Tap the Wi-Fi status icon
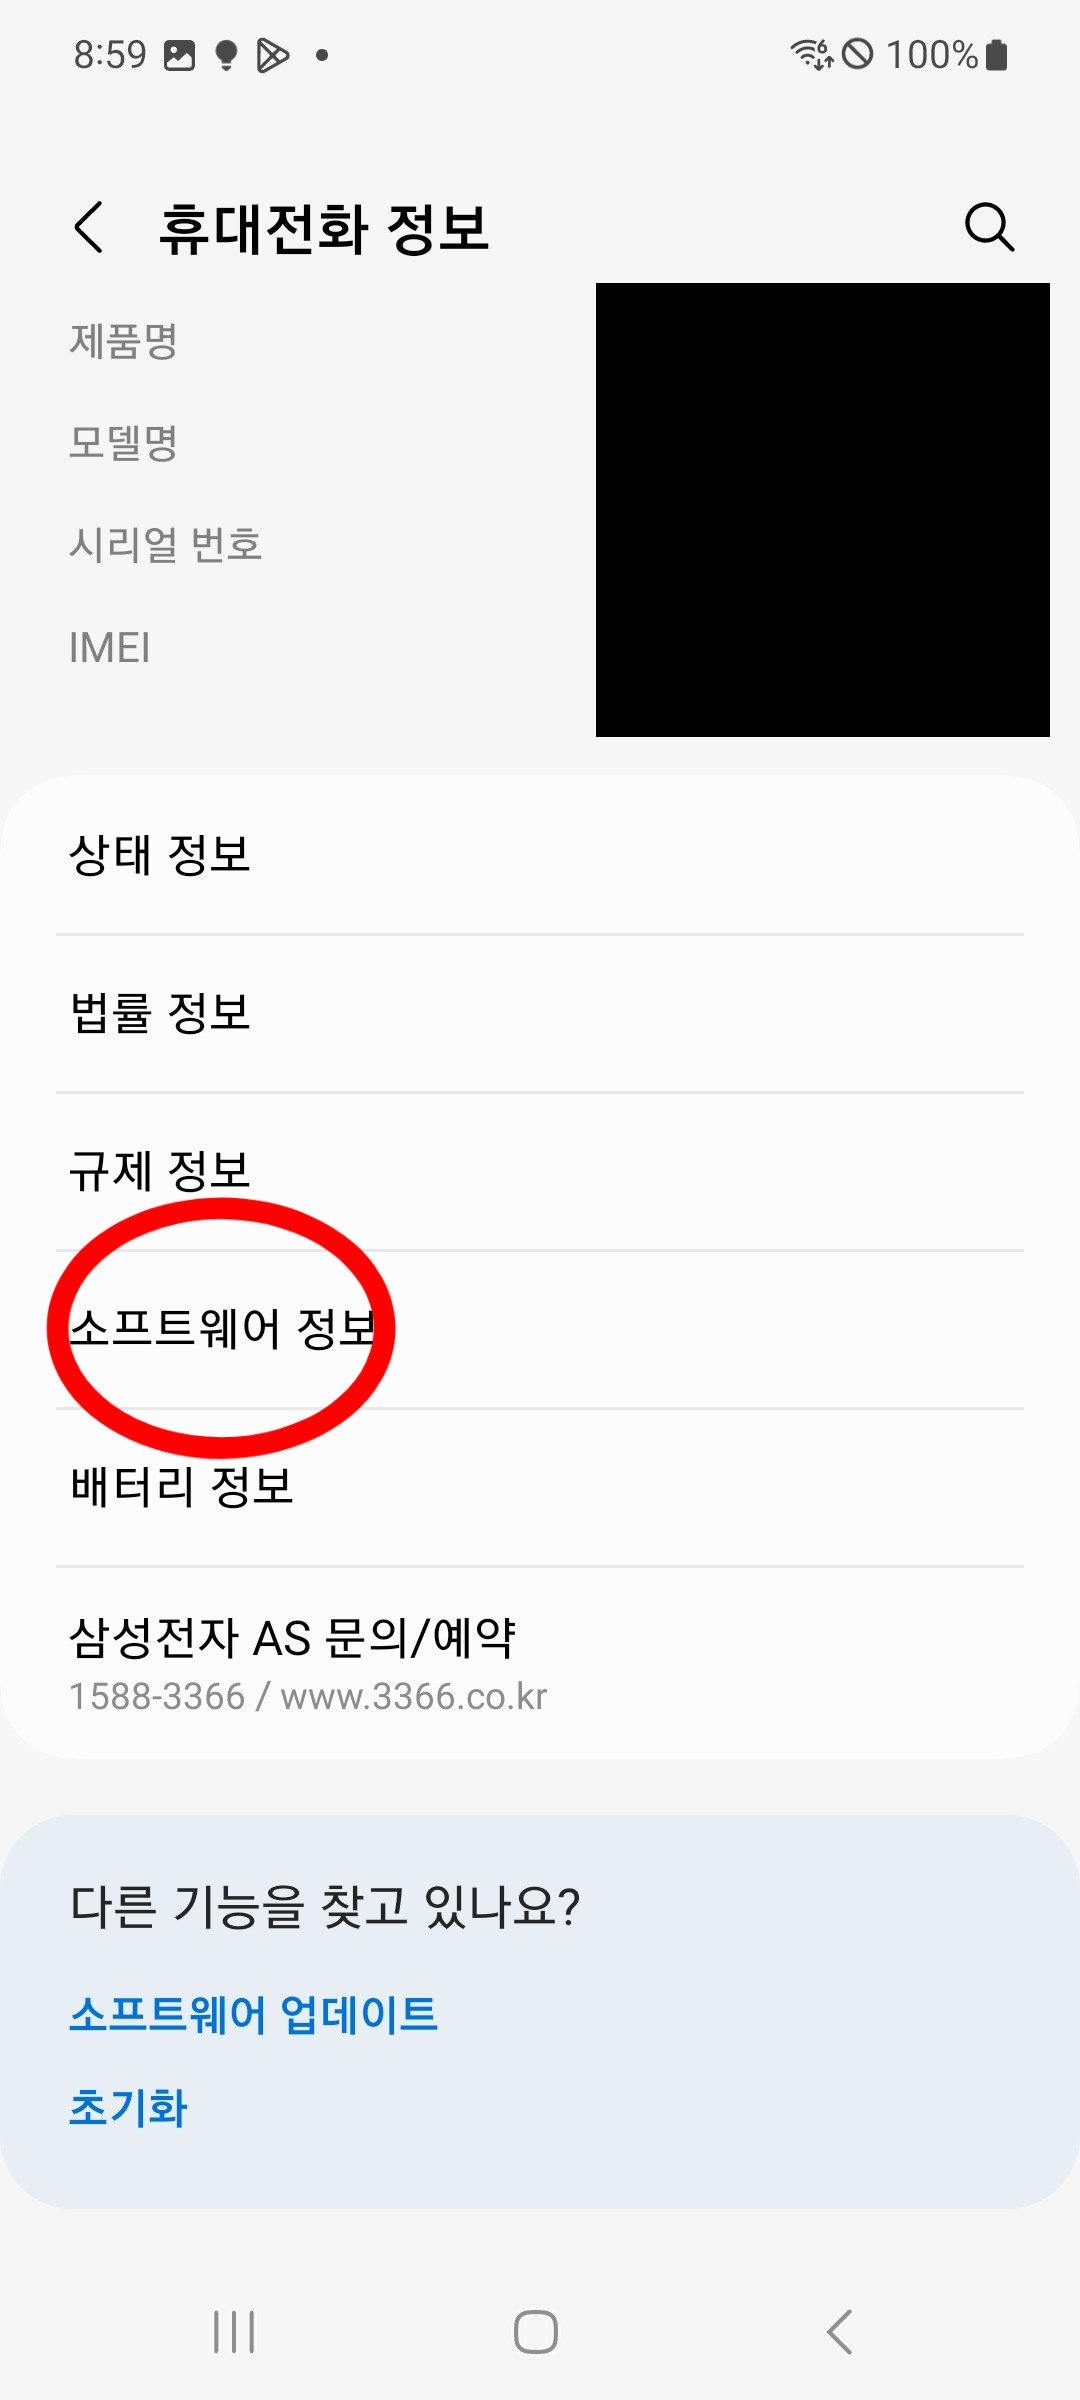1080x2400 pixels. pos(812,54)
